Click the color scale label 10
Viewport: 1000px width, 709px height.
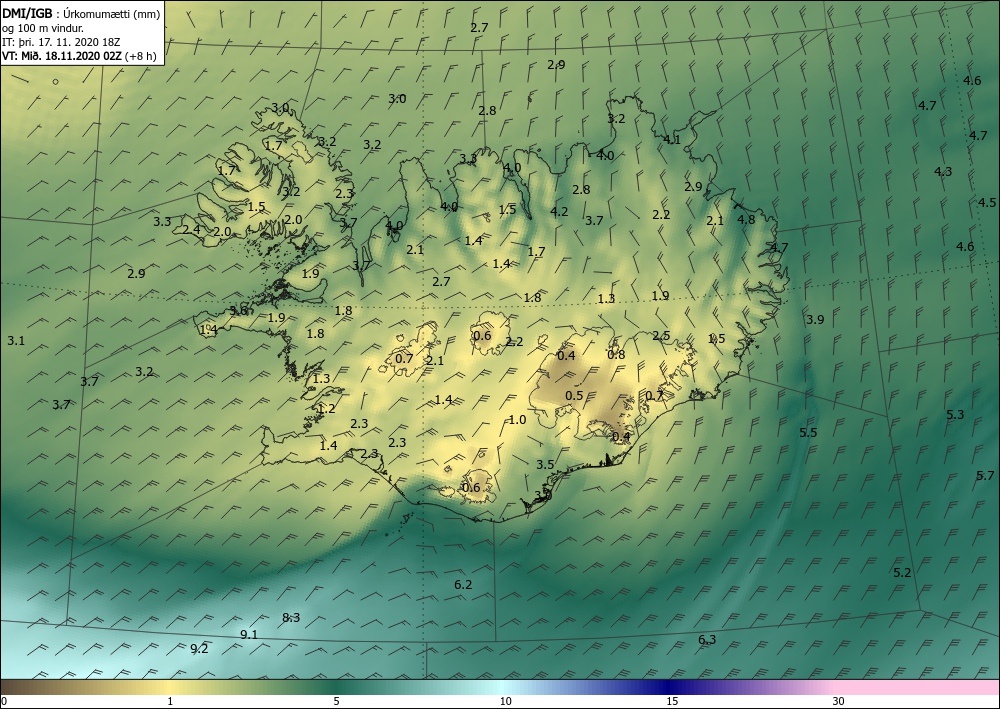tap(505, 701)
